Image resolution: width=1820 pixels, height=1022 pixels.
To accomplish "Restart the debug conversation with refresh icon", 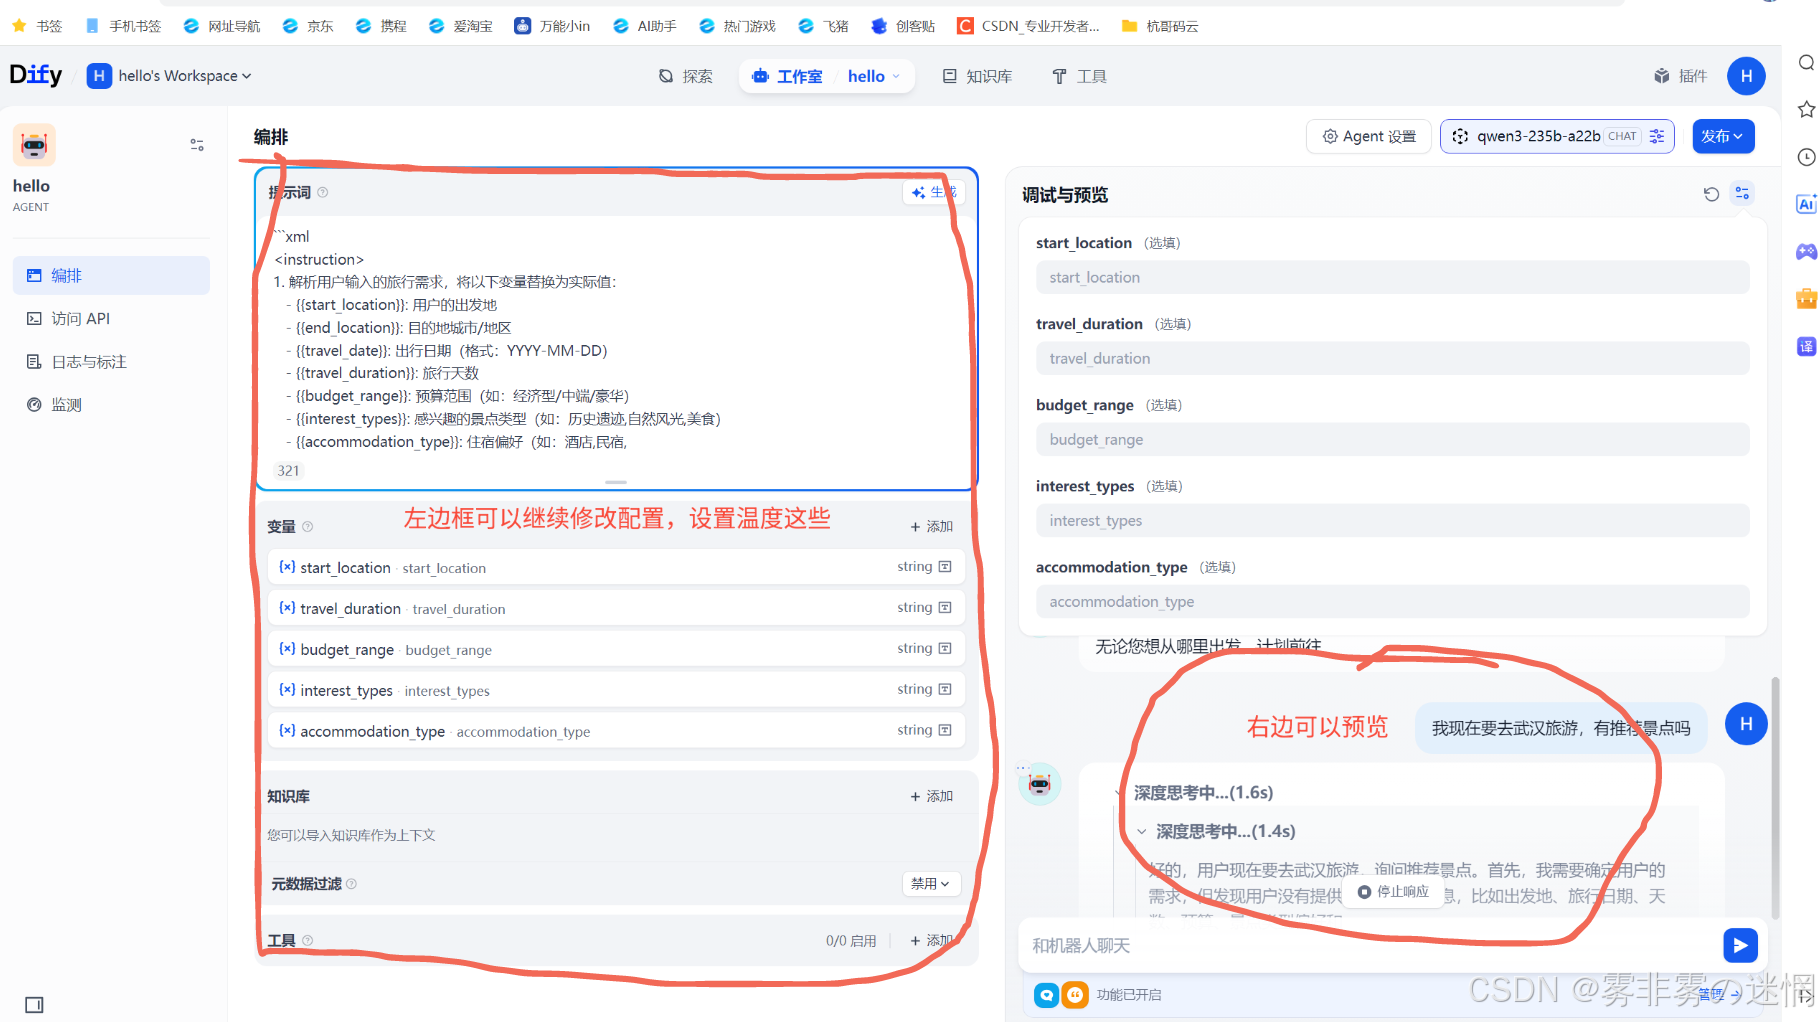I will [x=1711, y=194].
